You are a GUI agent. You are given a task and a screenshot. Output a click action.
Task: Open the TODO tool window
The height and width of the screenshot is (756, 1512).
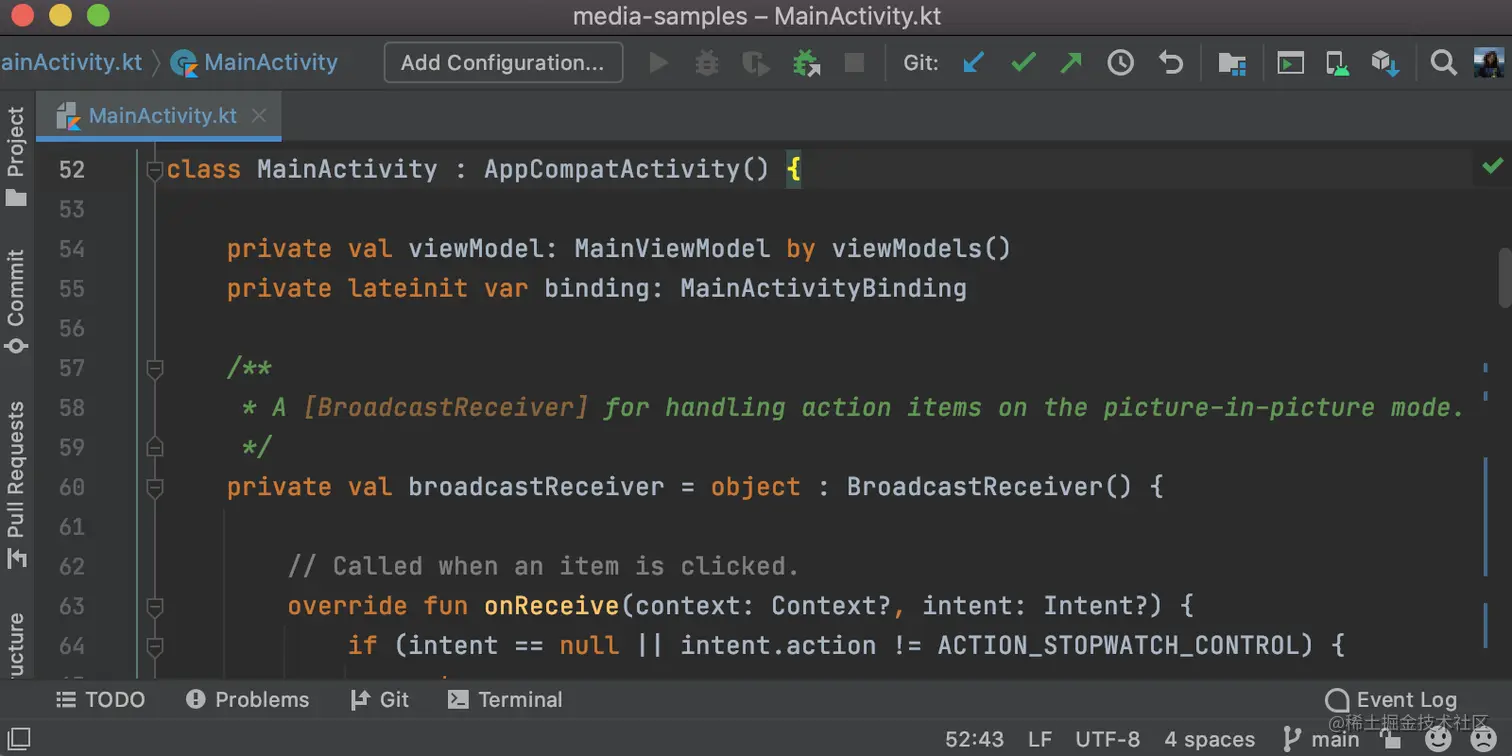(100, 700)
